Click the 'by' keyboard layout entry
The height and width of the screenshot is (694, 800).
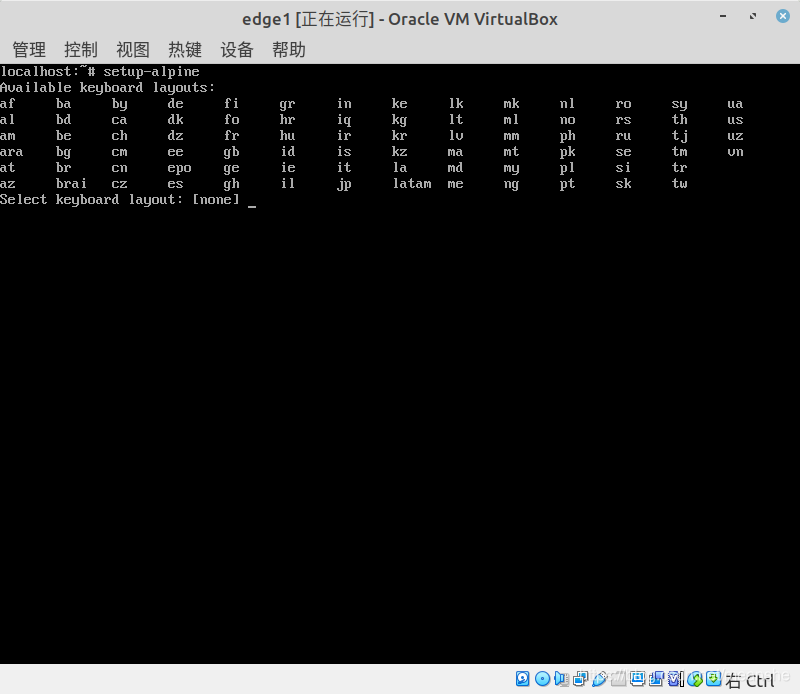click(x=119, y=105)
